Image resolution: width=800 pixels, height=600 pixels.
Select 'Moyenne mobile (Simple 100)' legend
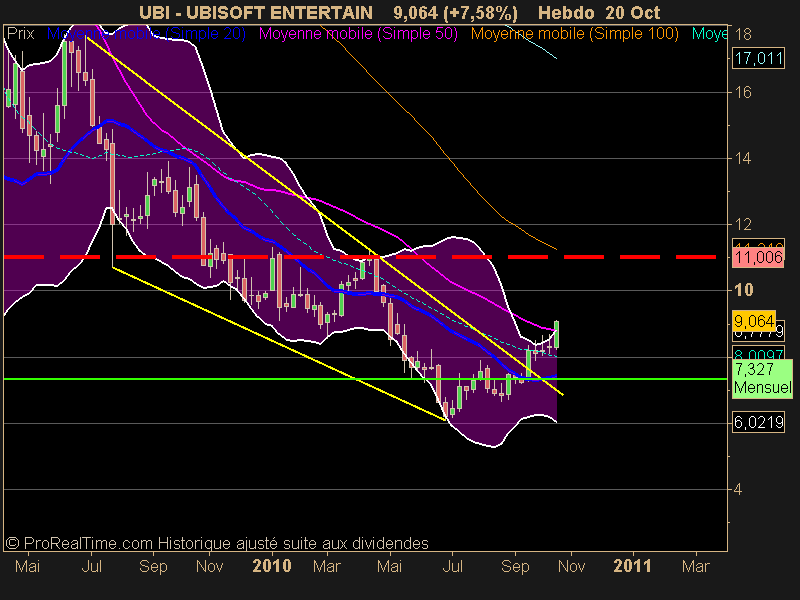[x=575, y=34]
